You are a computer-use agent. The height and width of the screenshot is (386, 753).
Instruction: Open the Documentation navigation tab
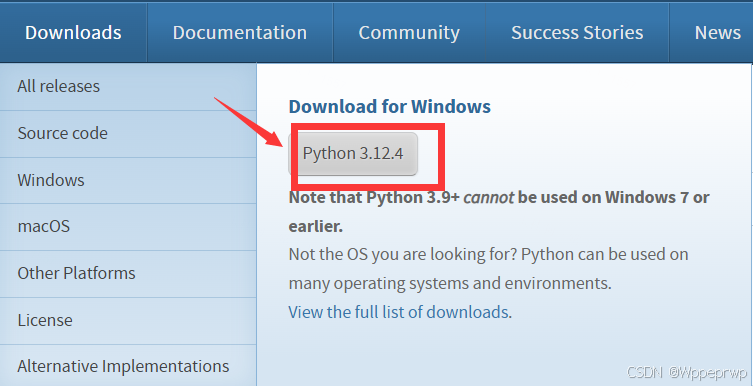(240, 33)
